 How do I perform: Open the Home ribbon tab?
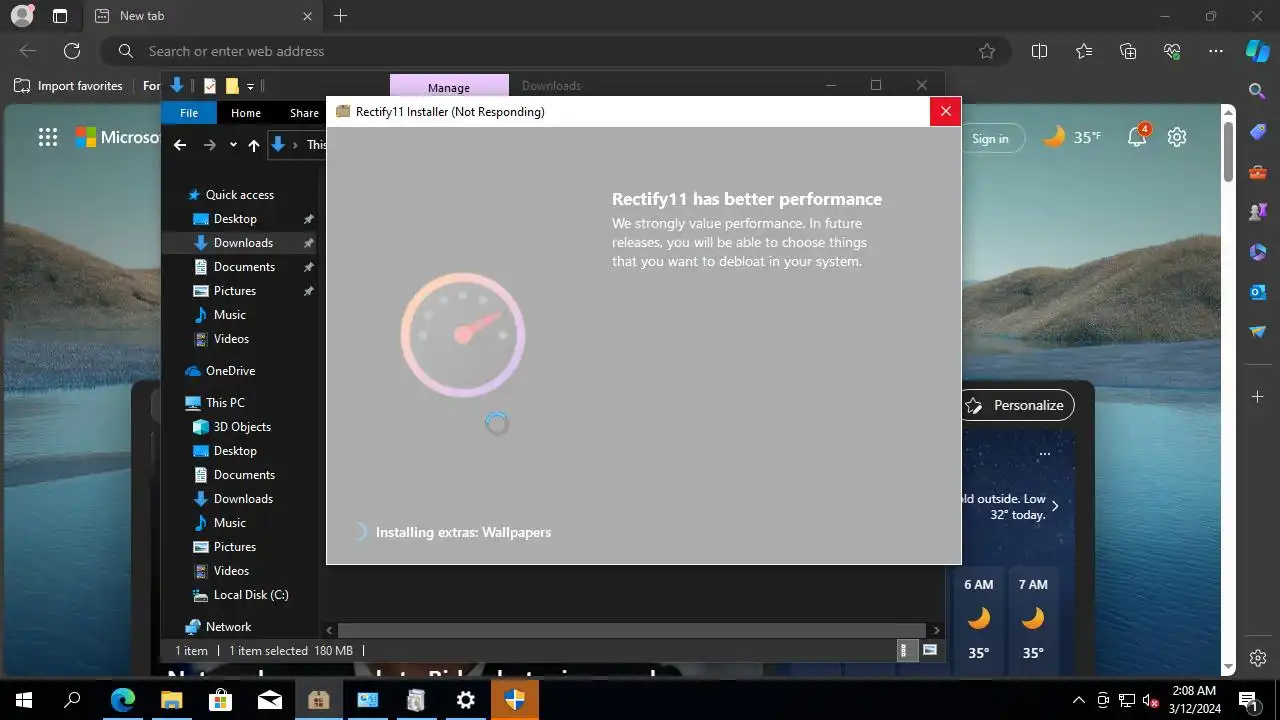coord(246,113)
